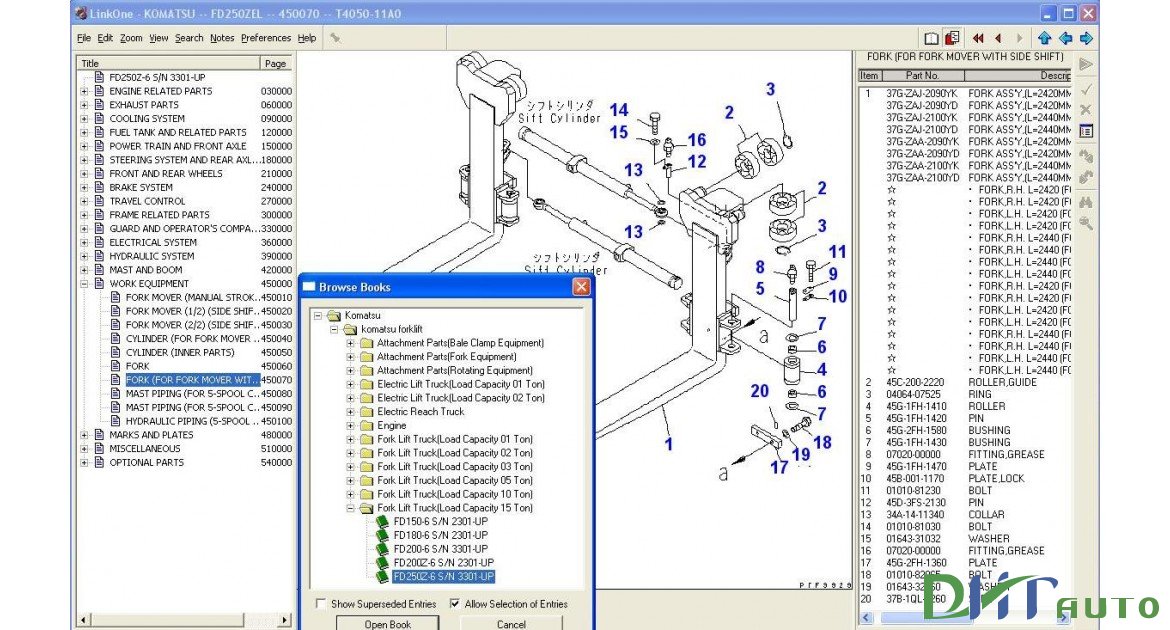Click the checkmark icon in right sidebar
The width and height of the screenshot is (1170, 630).
[1086, 89]
